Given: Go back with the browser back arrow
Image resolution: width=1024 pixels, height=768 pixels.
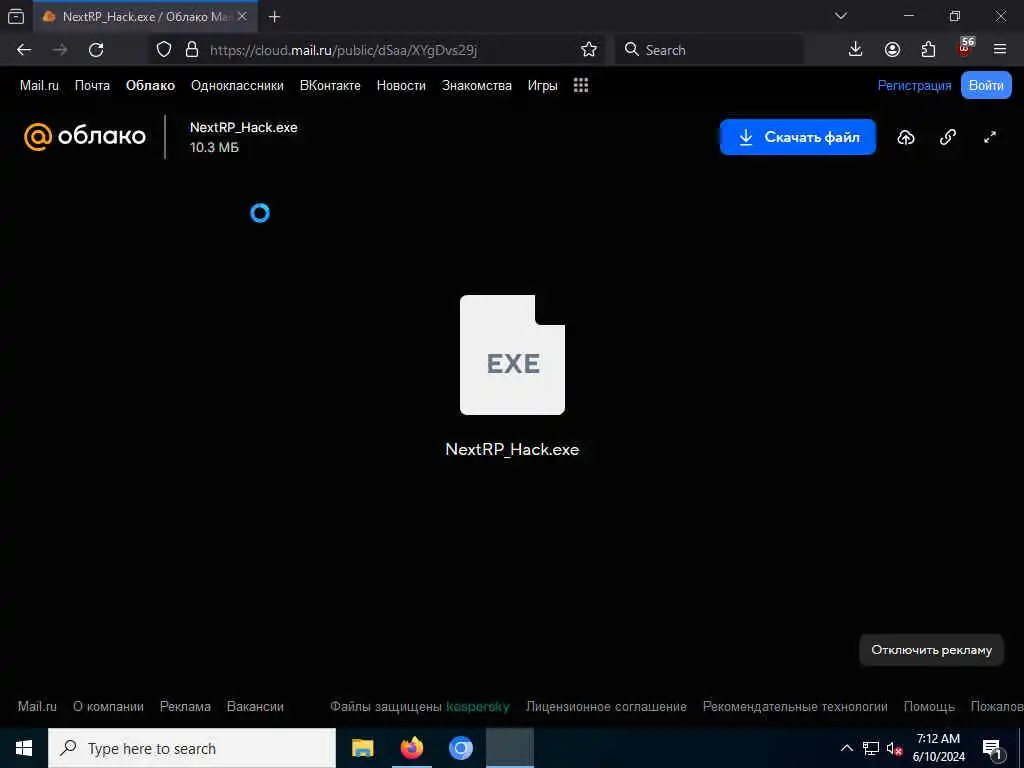Looking at the screenshot, I should pyautogui.click(x=24, y=50).
